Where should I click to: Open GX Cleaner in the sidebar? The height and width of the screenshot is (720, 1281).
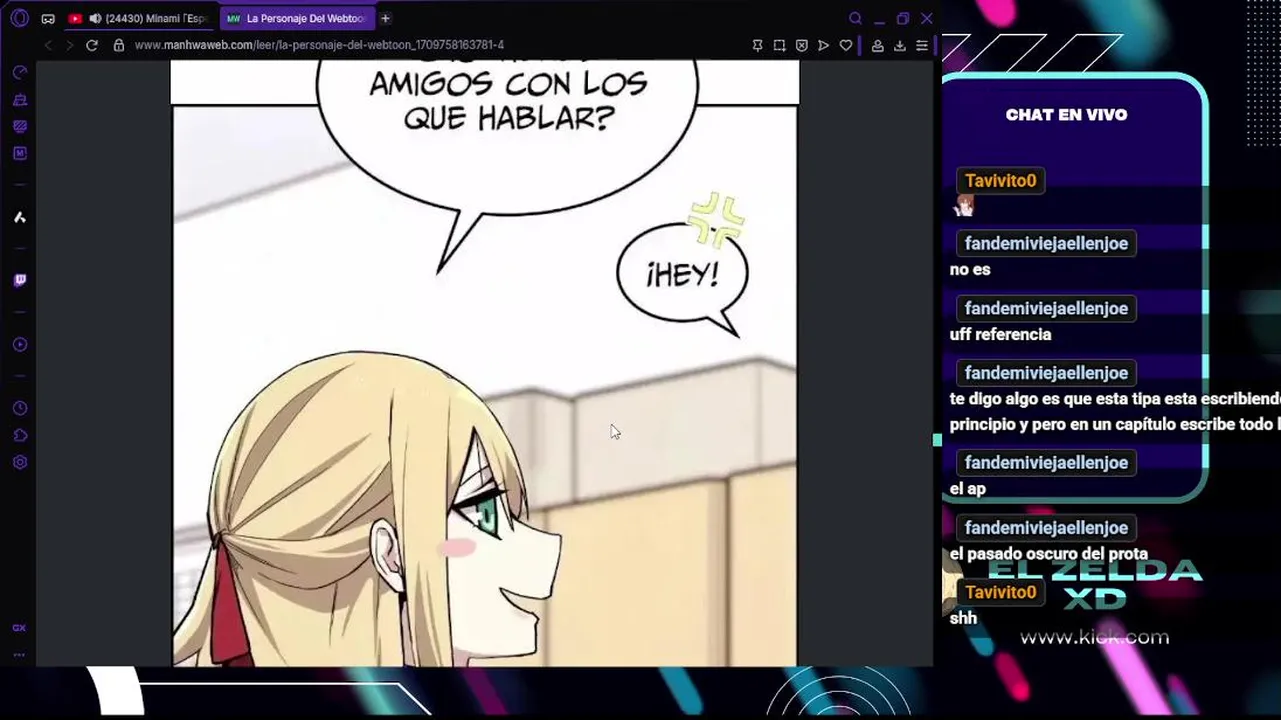pyautogui.click(x=19, y=100)
